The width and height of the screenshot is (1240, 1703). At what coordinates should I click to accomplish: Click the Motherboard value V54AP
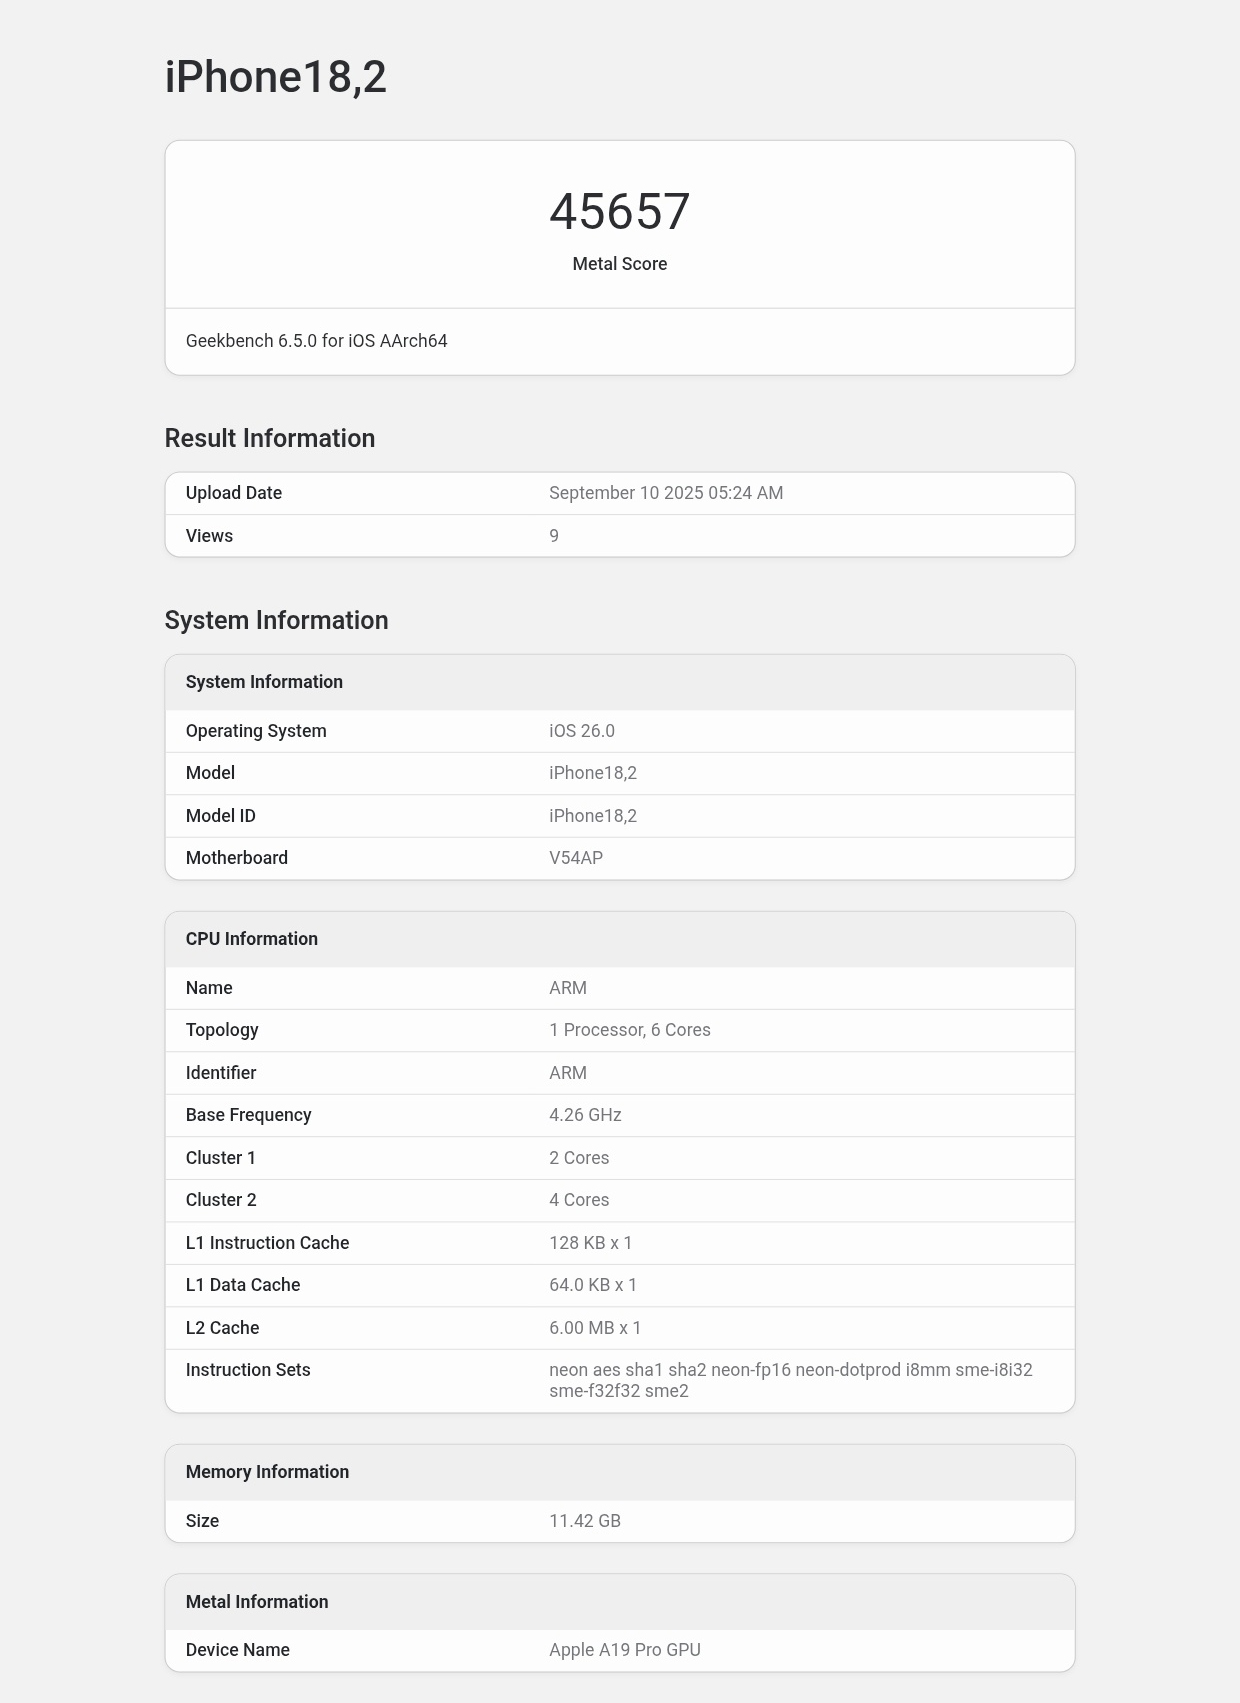575,858
